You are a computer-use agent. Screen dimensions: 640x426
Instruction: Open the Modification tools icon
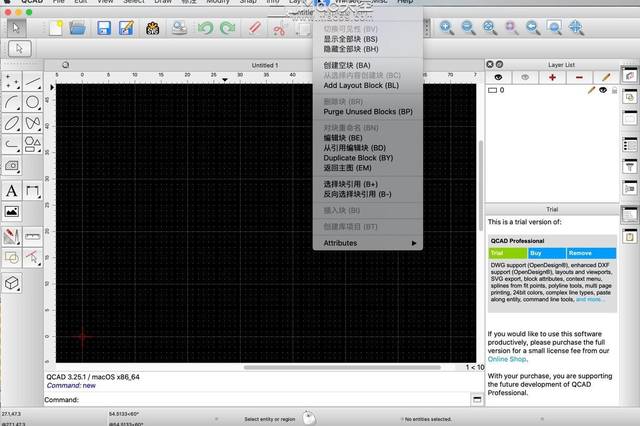[x=12, y=236]
